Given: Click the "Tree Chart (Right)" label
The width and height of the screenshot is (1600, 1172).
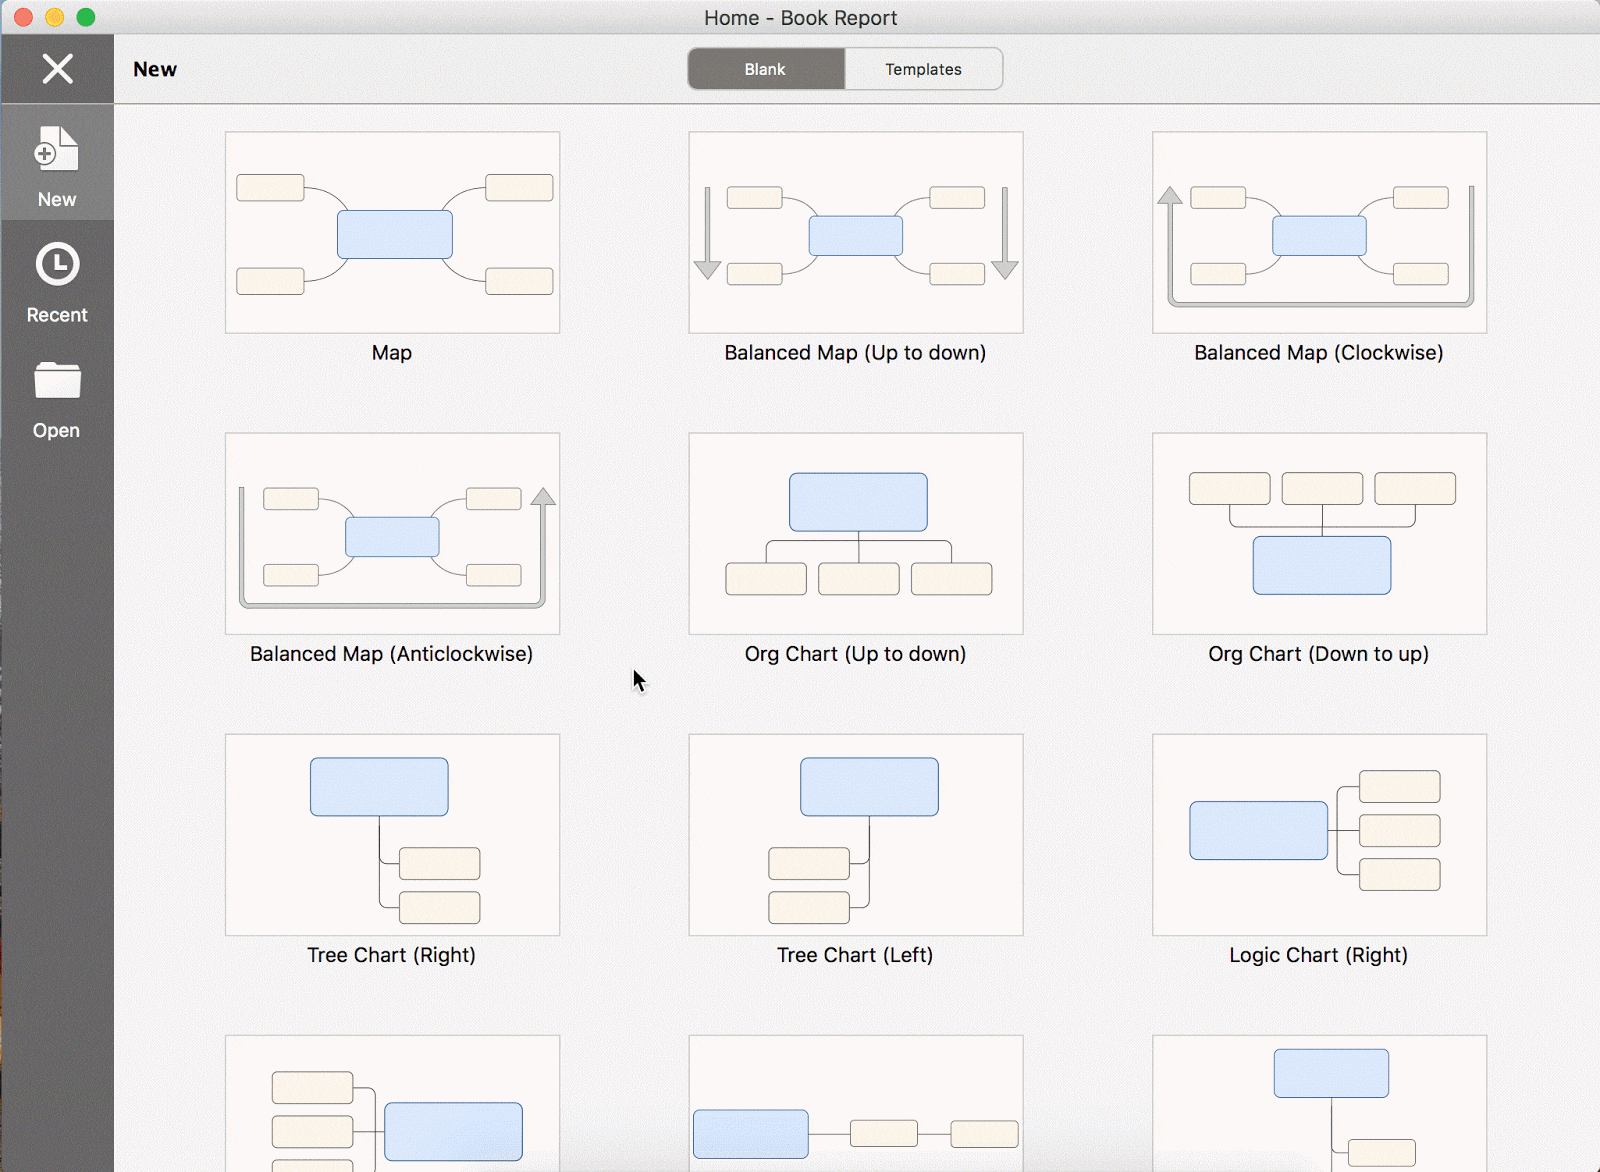Looking at the screenshot, I should pos(391,955).
